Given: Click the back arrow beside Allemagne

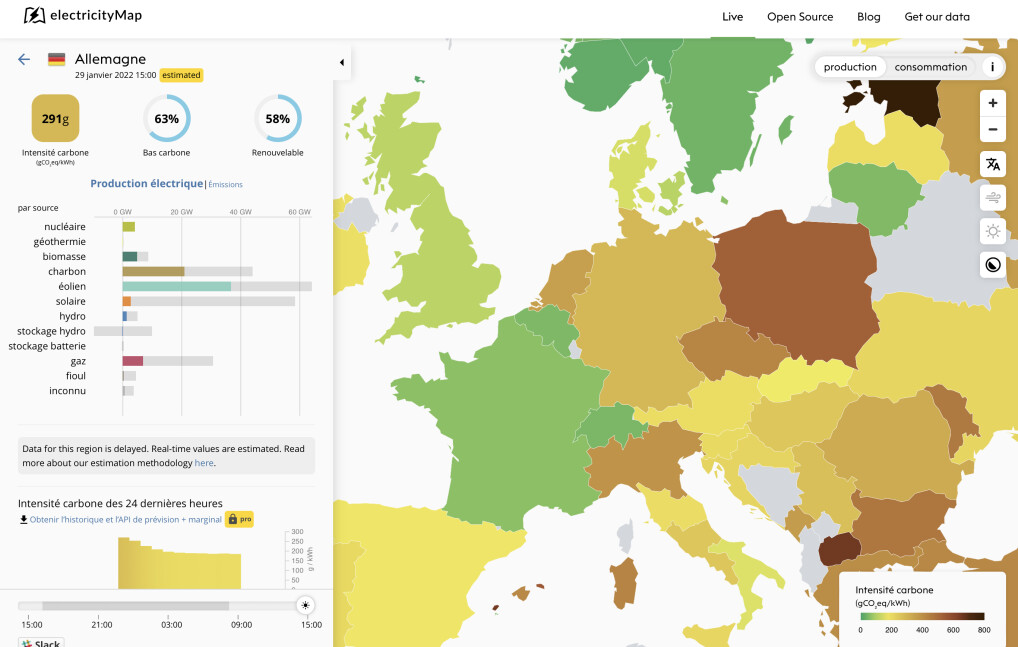Looking at the screenshot, I should pos(24,60).
